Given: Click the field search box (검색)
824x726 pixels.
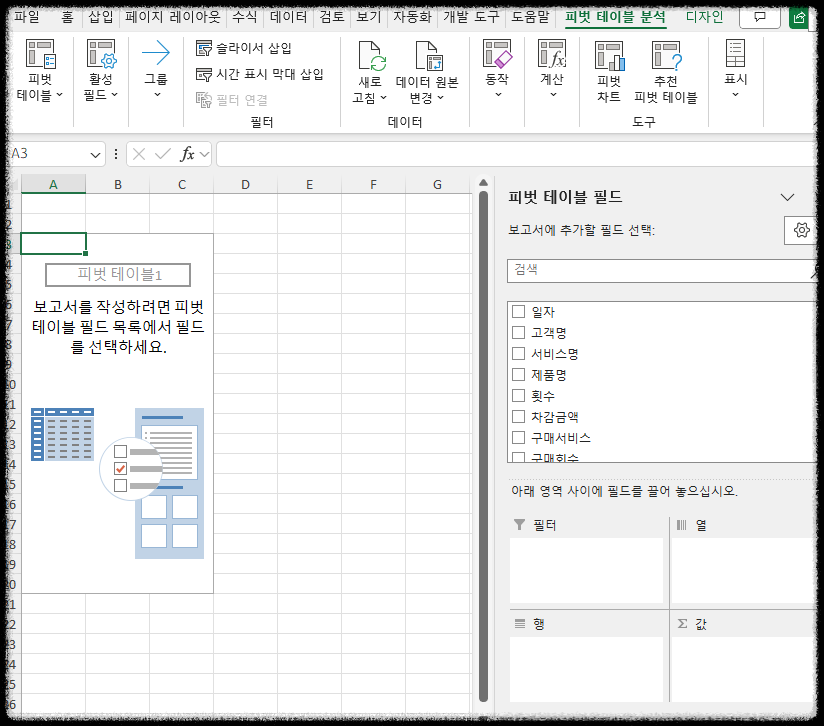Looking at the screenshot, I should click(650, 270).
